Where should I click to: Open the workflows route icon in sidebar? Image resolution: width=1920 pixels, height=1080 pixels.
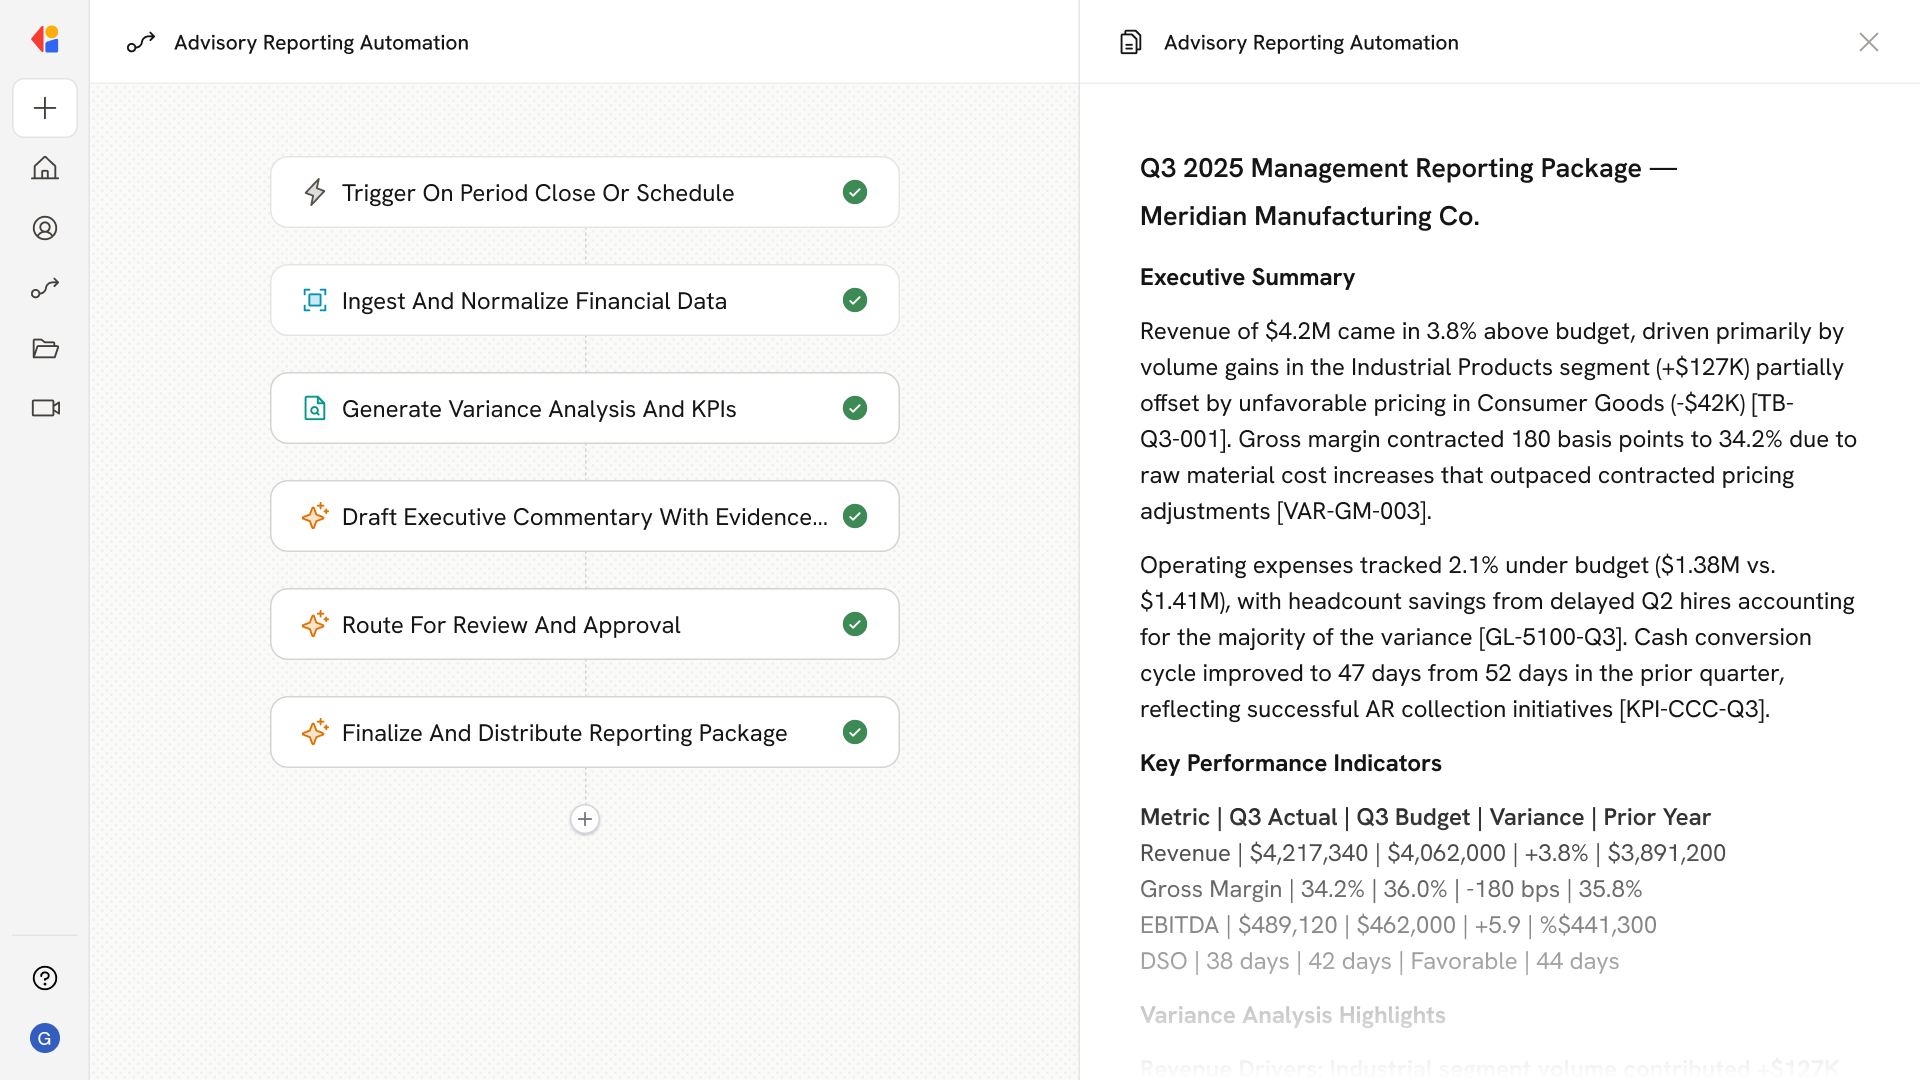click(x=45, y=288)
